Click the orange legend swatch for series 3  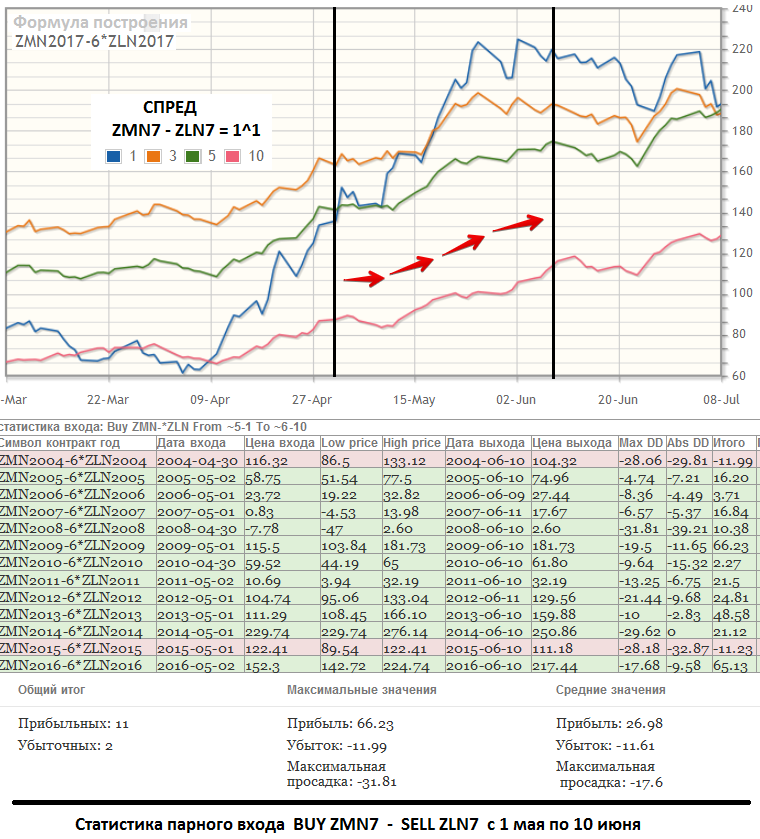pyautogui.click(x=153, y=156)
